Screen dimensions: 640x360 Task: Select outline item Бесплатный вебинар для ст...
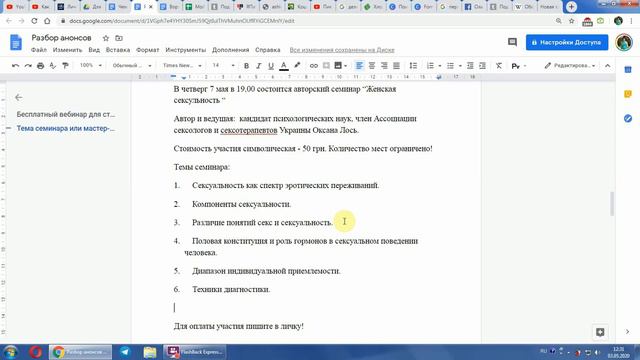(x=66, y=114)
